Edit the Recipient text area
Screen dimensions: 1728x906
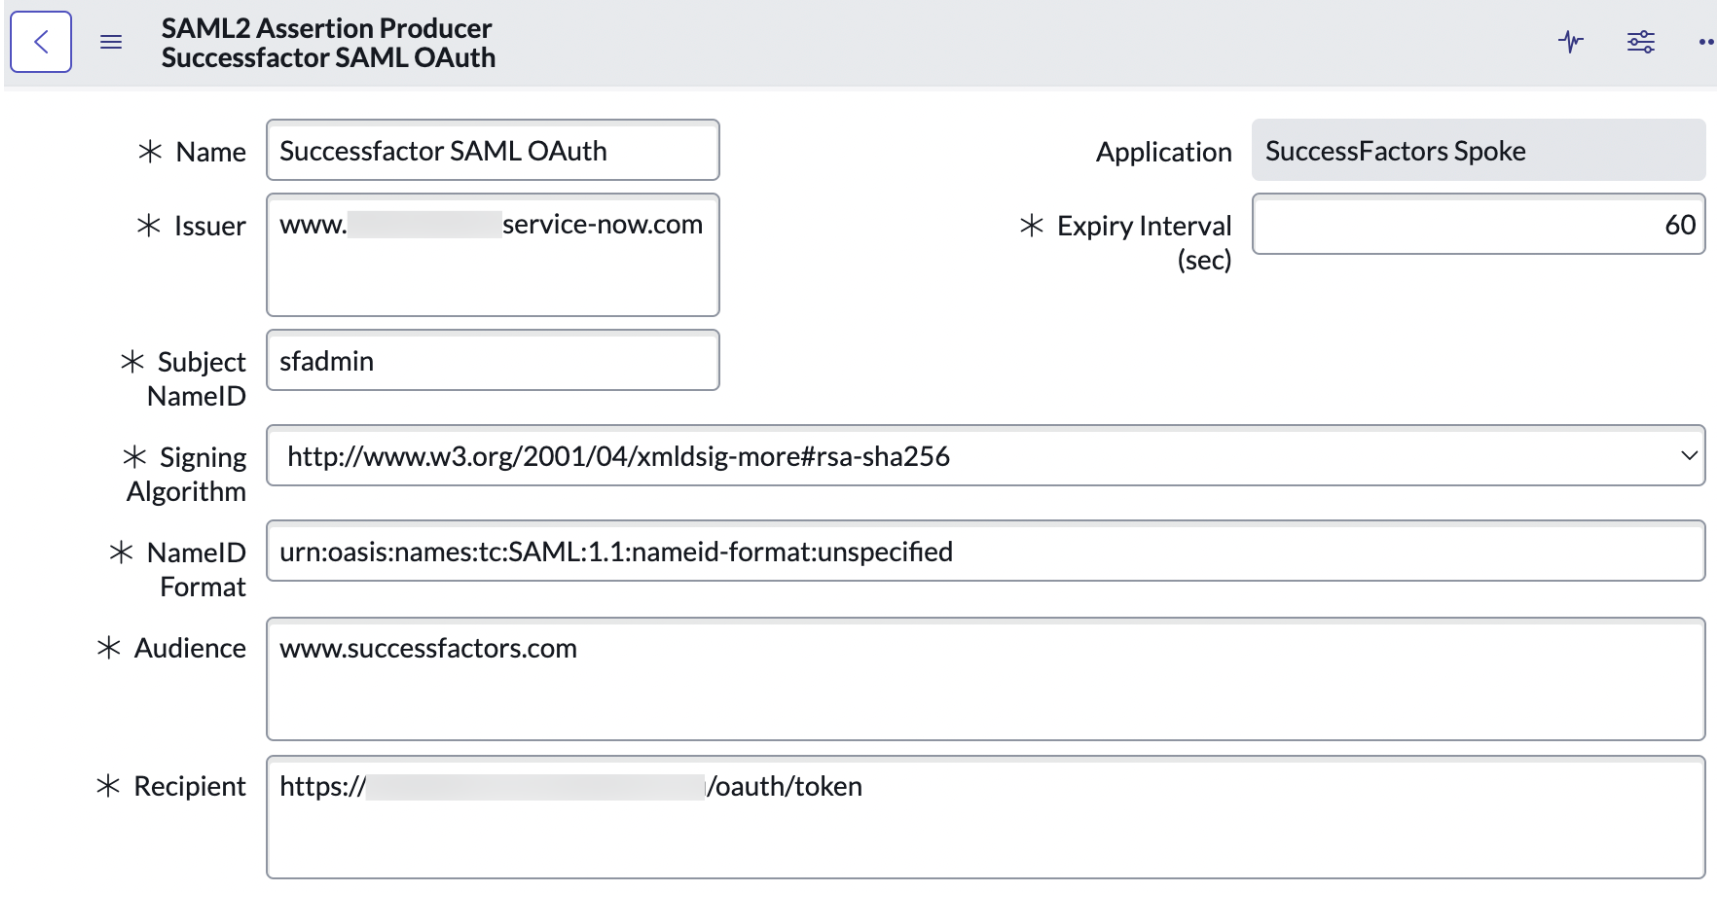pyautogui.click(x=986, y=817)
